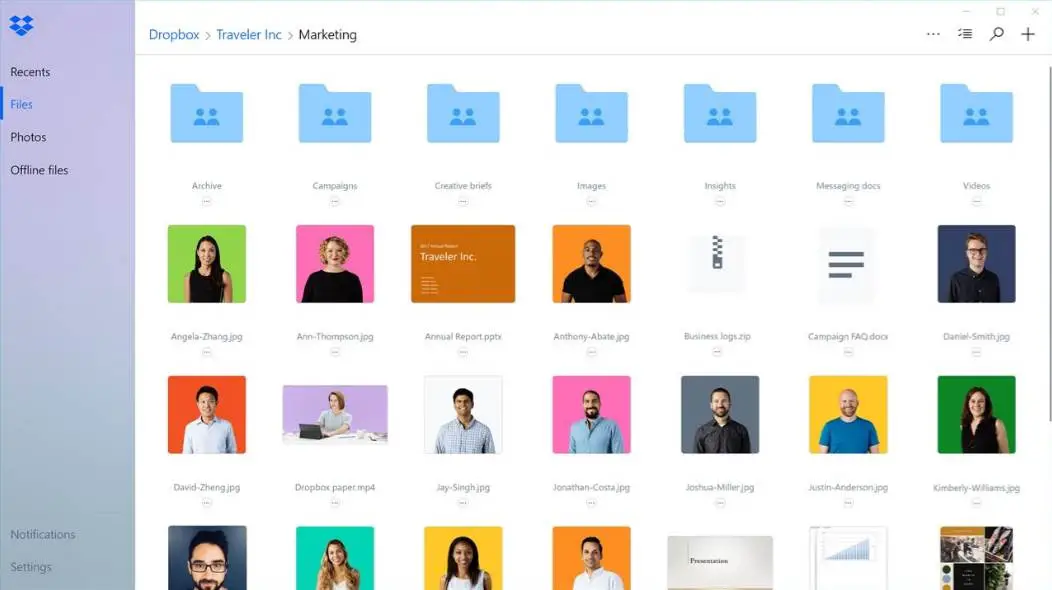Open more options under Business logs.zip
The width and height of the screenshot is (1052, 590).
[x=717, y=352]
